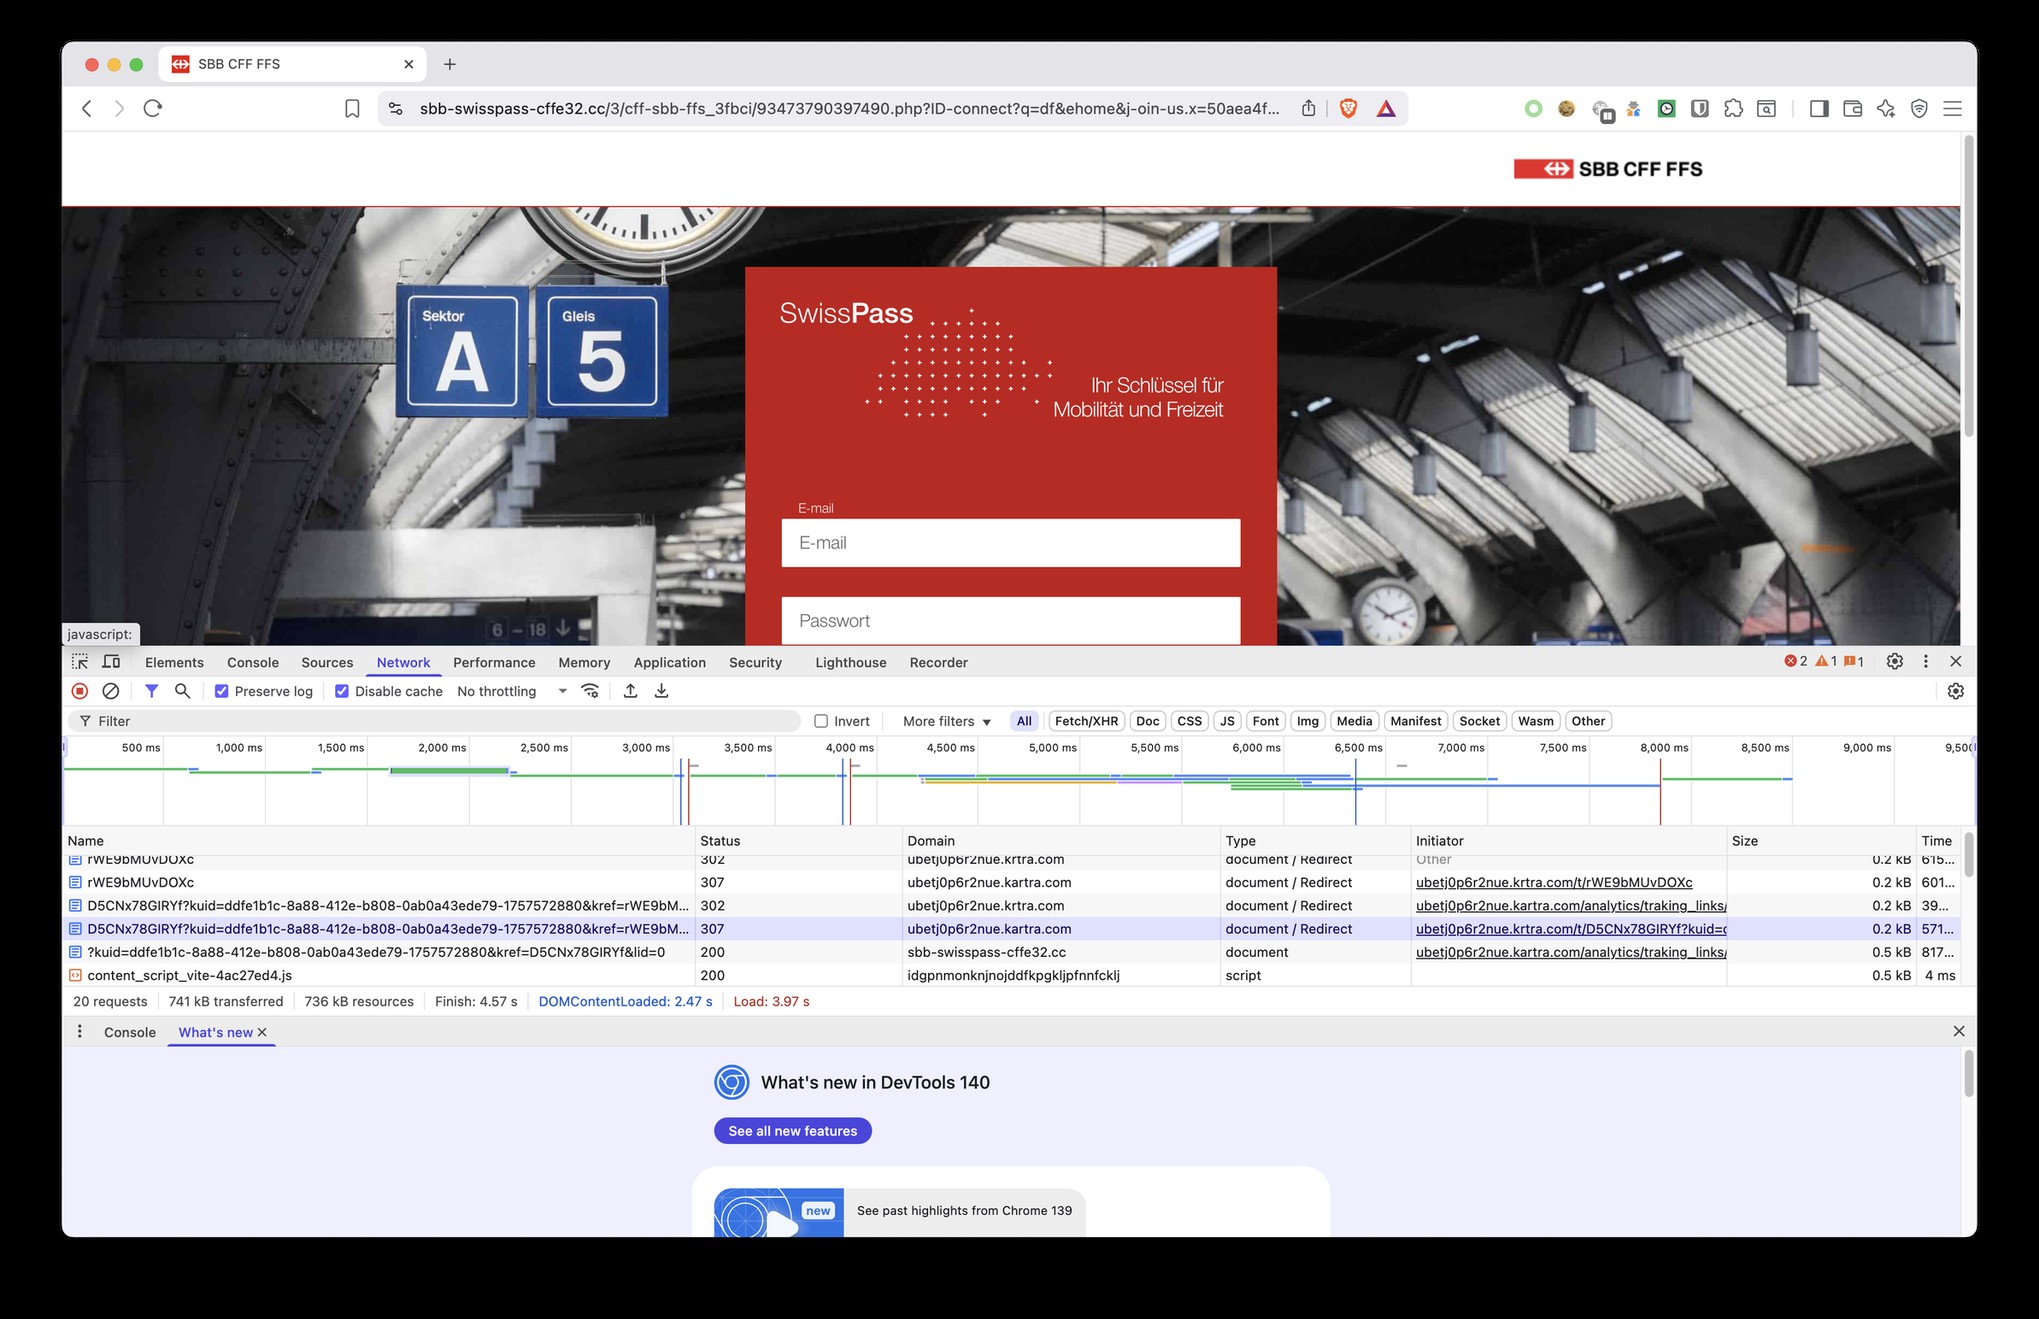Open Network panel settings gear
The height and width of the screenshot is (1319, 2039).
pos(1956,691)
